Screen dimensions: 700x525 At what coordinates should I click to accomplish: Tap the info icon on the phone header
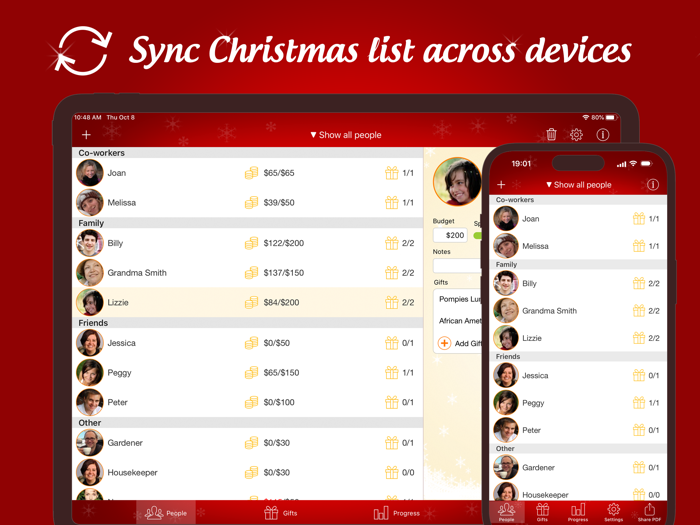653,184
